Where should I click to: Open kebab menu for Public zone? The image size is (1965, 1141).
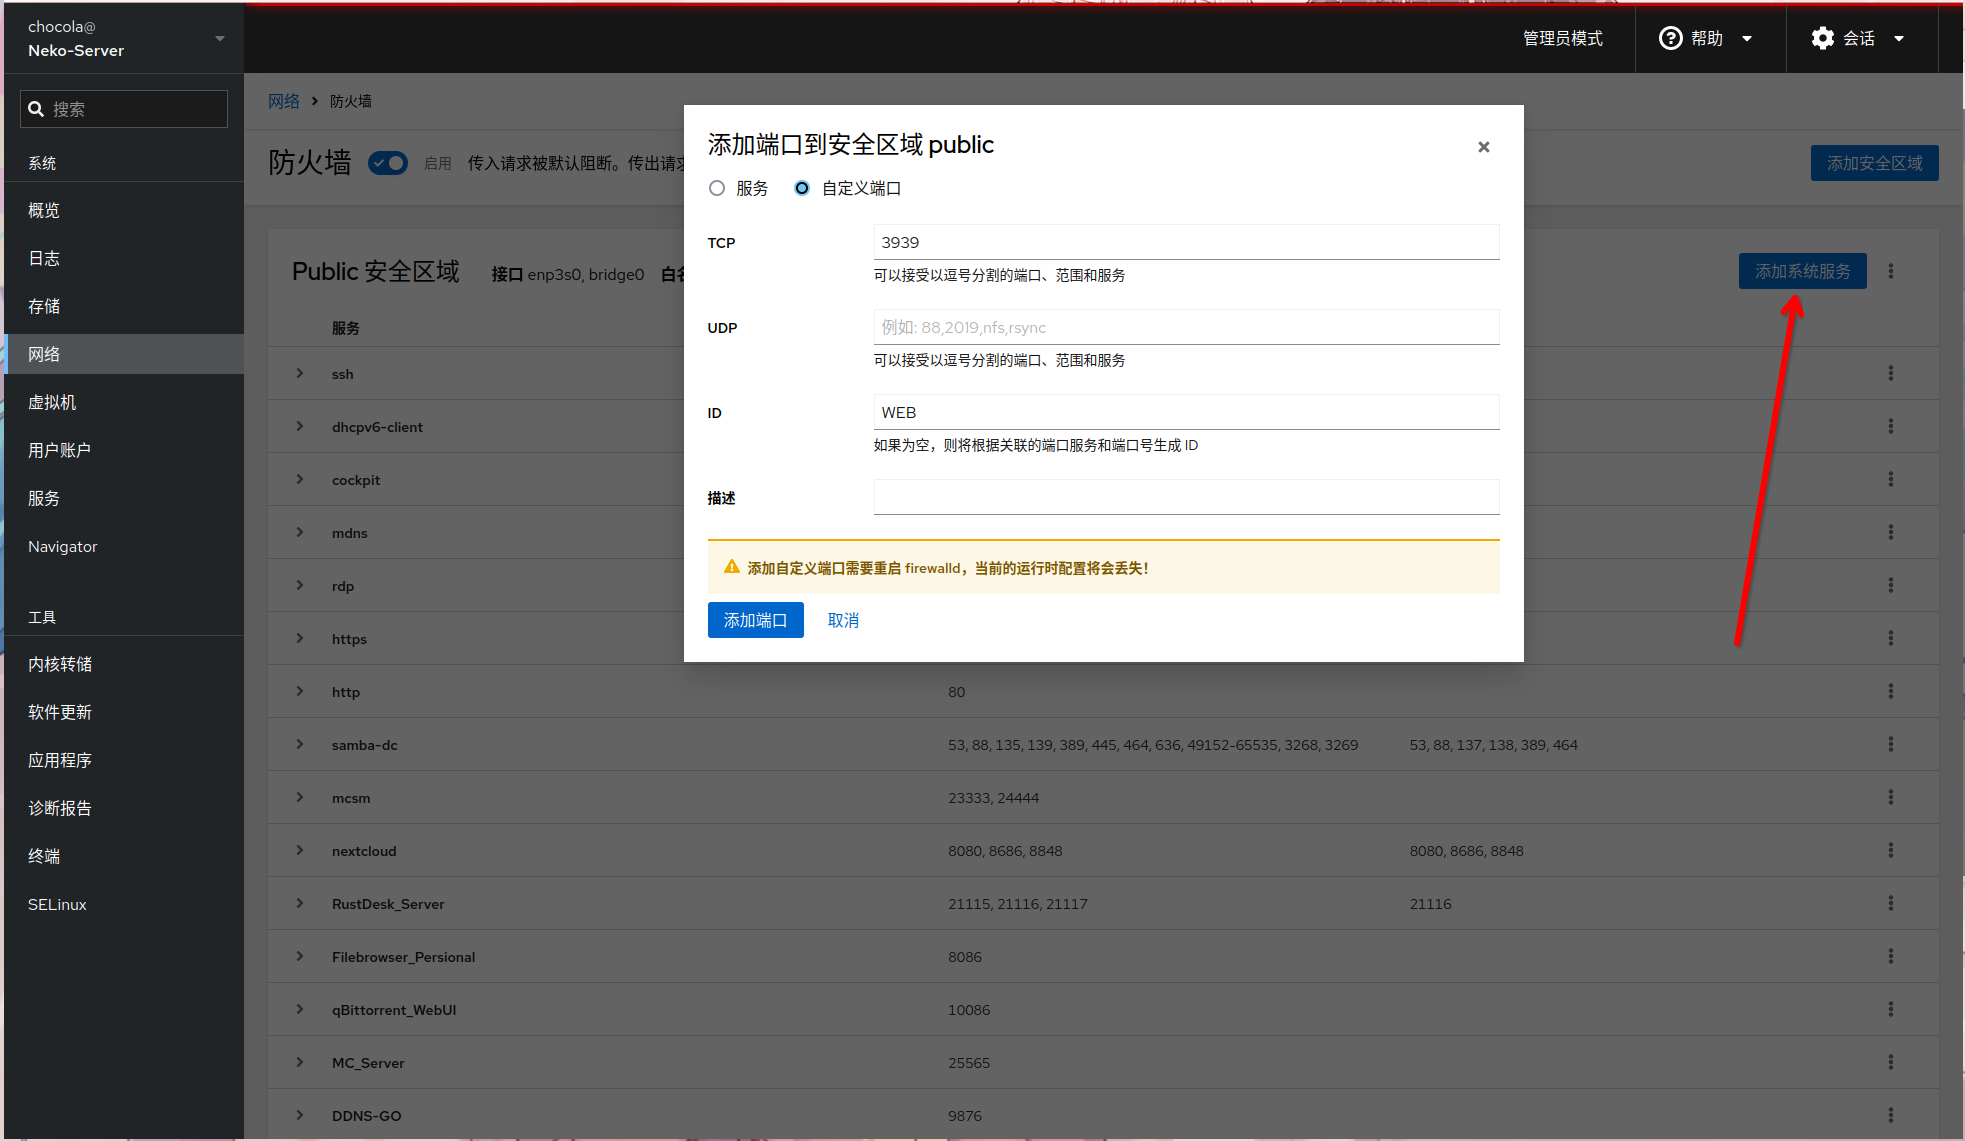(x=1890, y=271)
